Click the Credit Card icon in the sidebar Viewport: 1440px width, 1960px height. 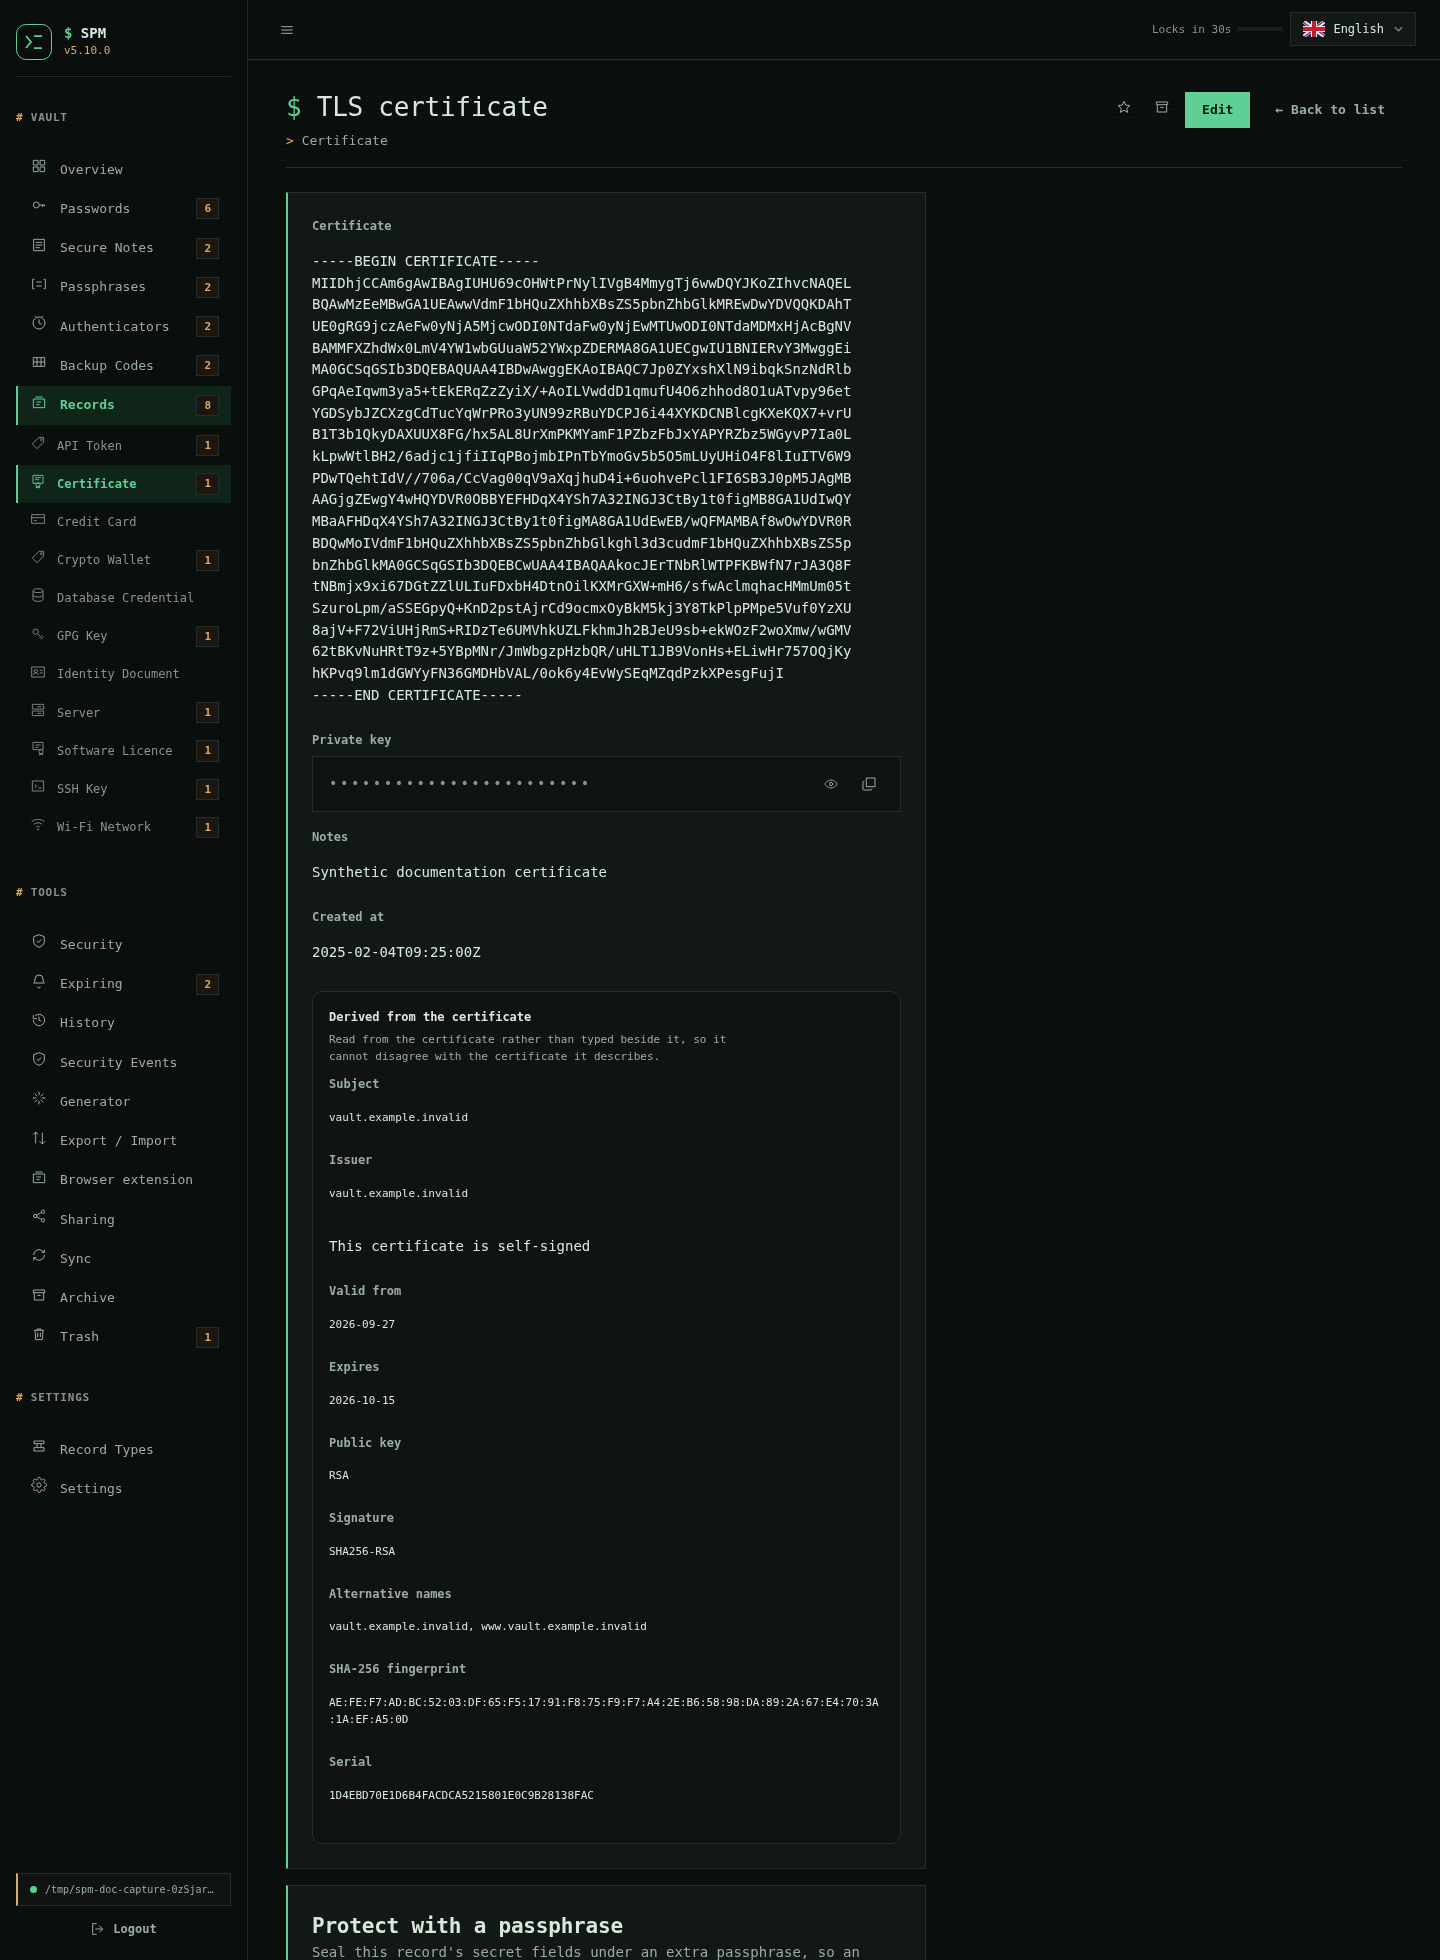[38, 520]
